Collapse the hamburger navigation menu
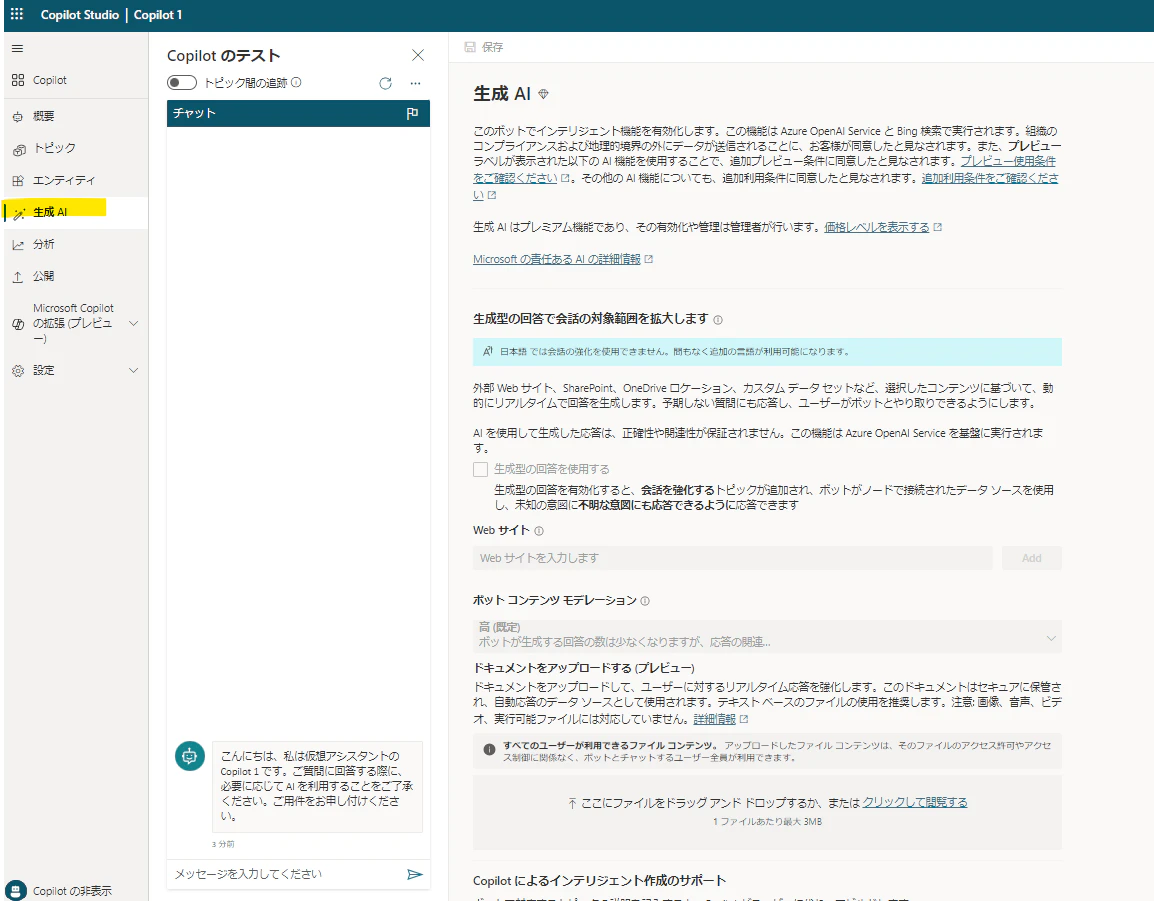1154x901 pixels. [18, 49]
